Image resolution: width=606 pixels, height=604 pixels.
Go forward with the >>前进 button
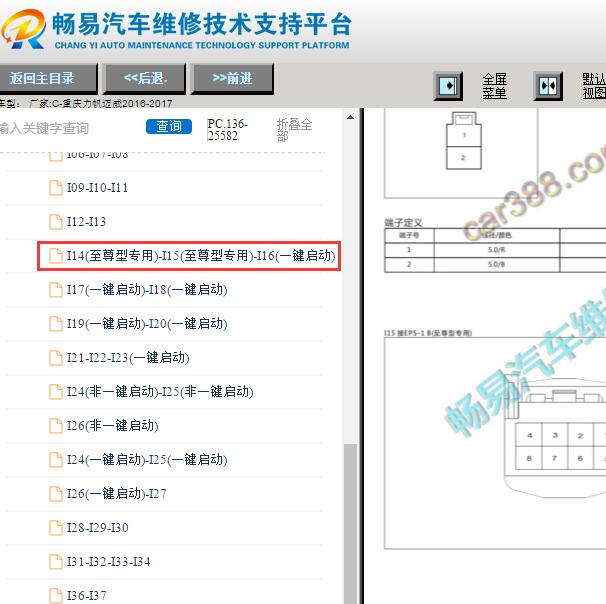click(x=232, y=78)
